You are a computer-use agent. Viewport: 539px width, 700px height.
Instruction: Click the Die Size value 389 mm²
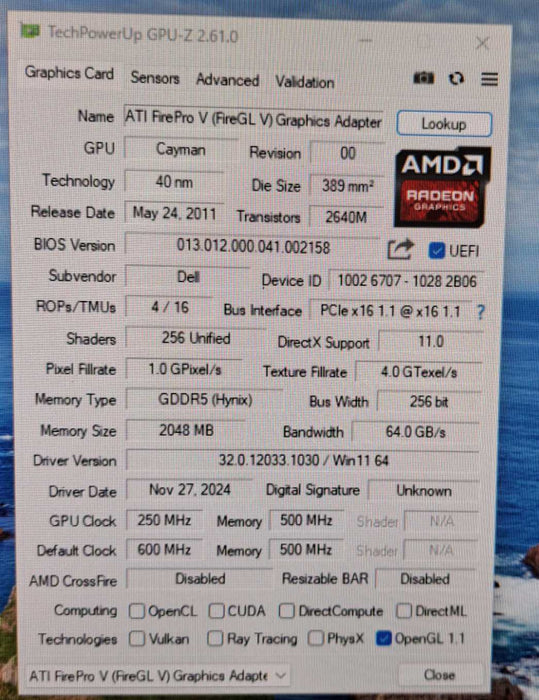tap(347, 186)
